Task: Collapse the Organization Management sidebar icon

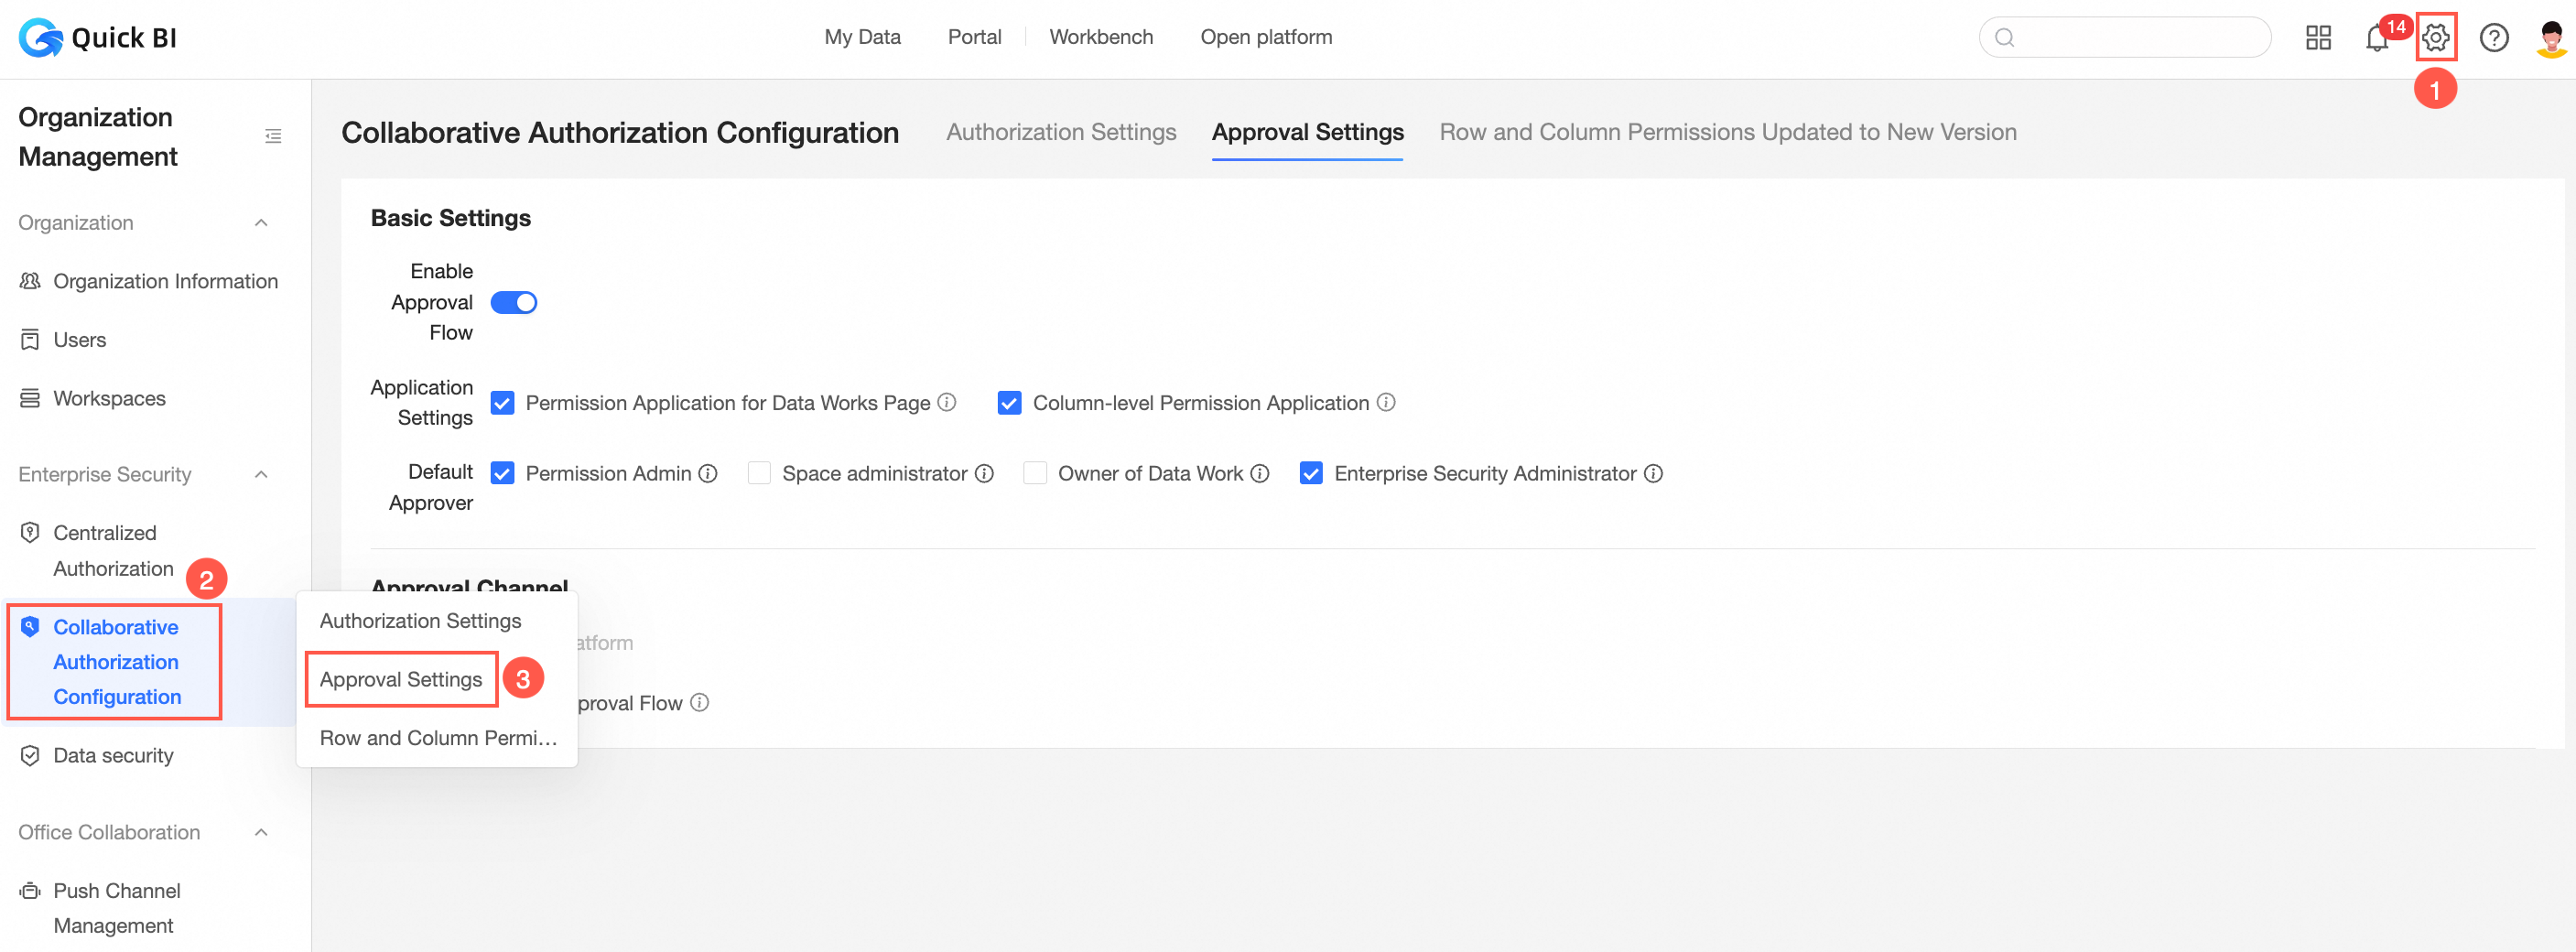Action: [x=272, y=136]
